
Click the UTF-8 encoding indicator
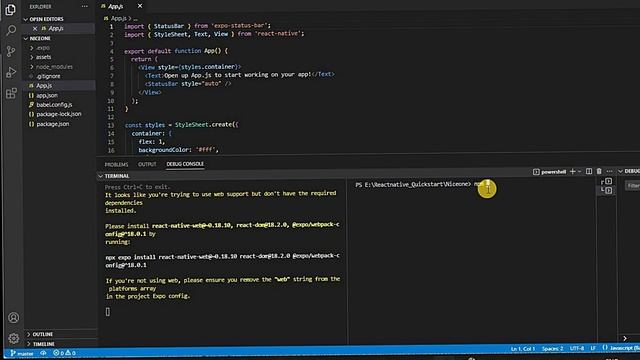pos(577,349)
